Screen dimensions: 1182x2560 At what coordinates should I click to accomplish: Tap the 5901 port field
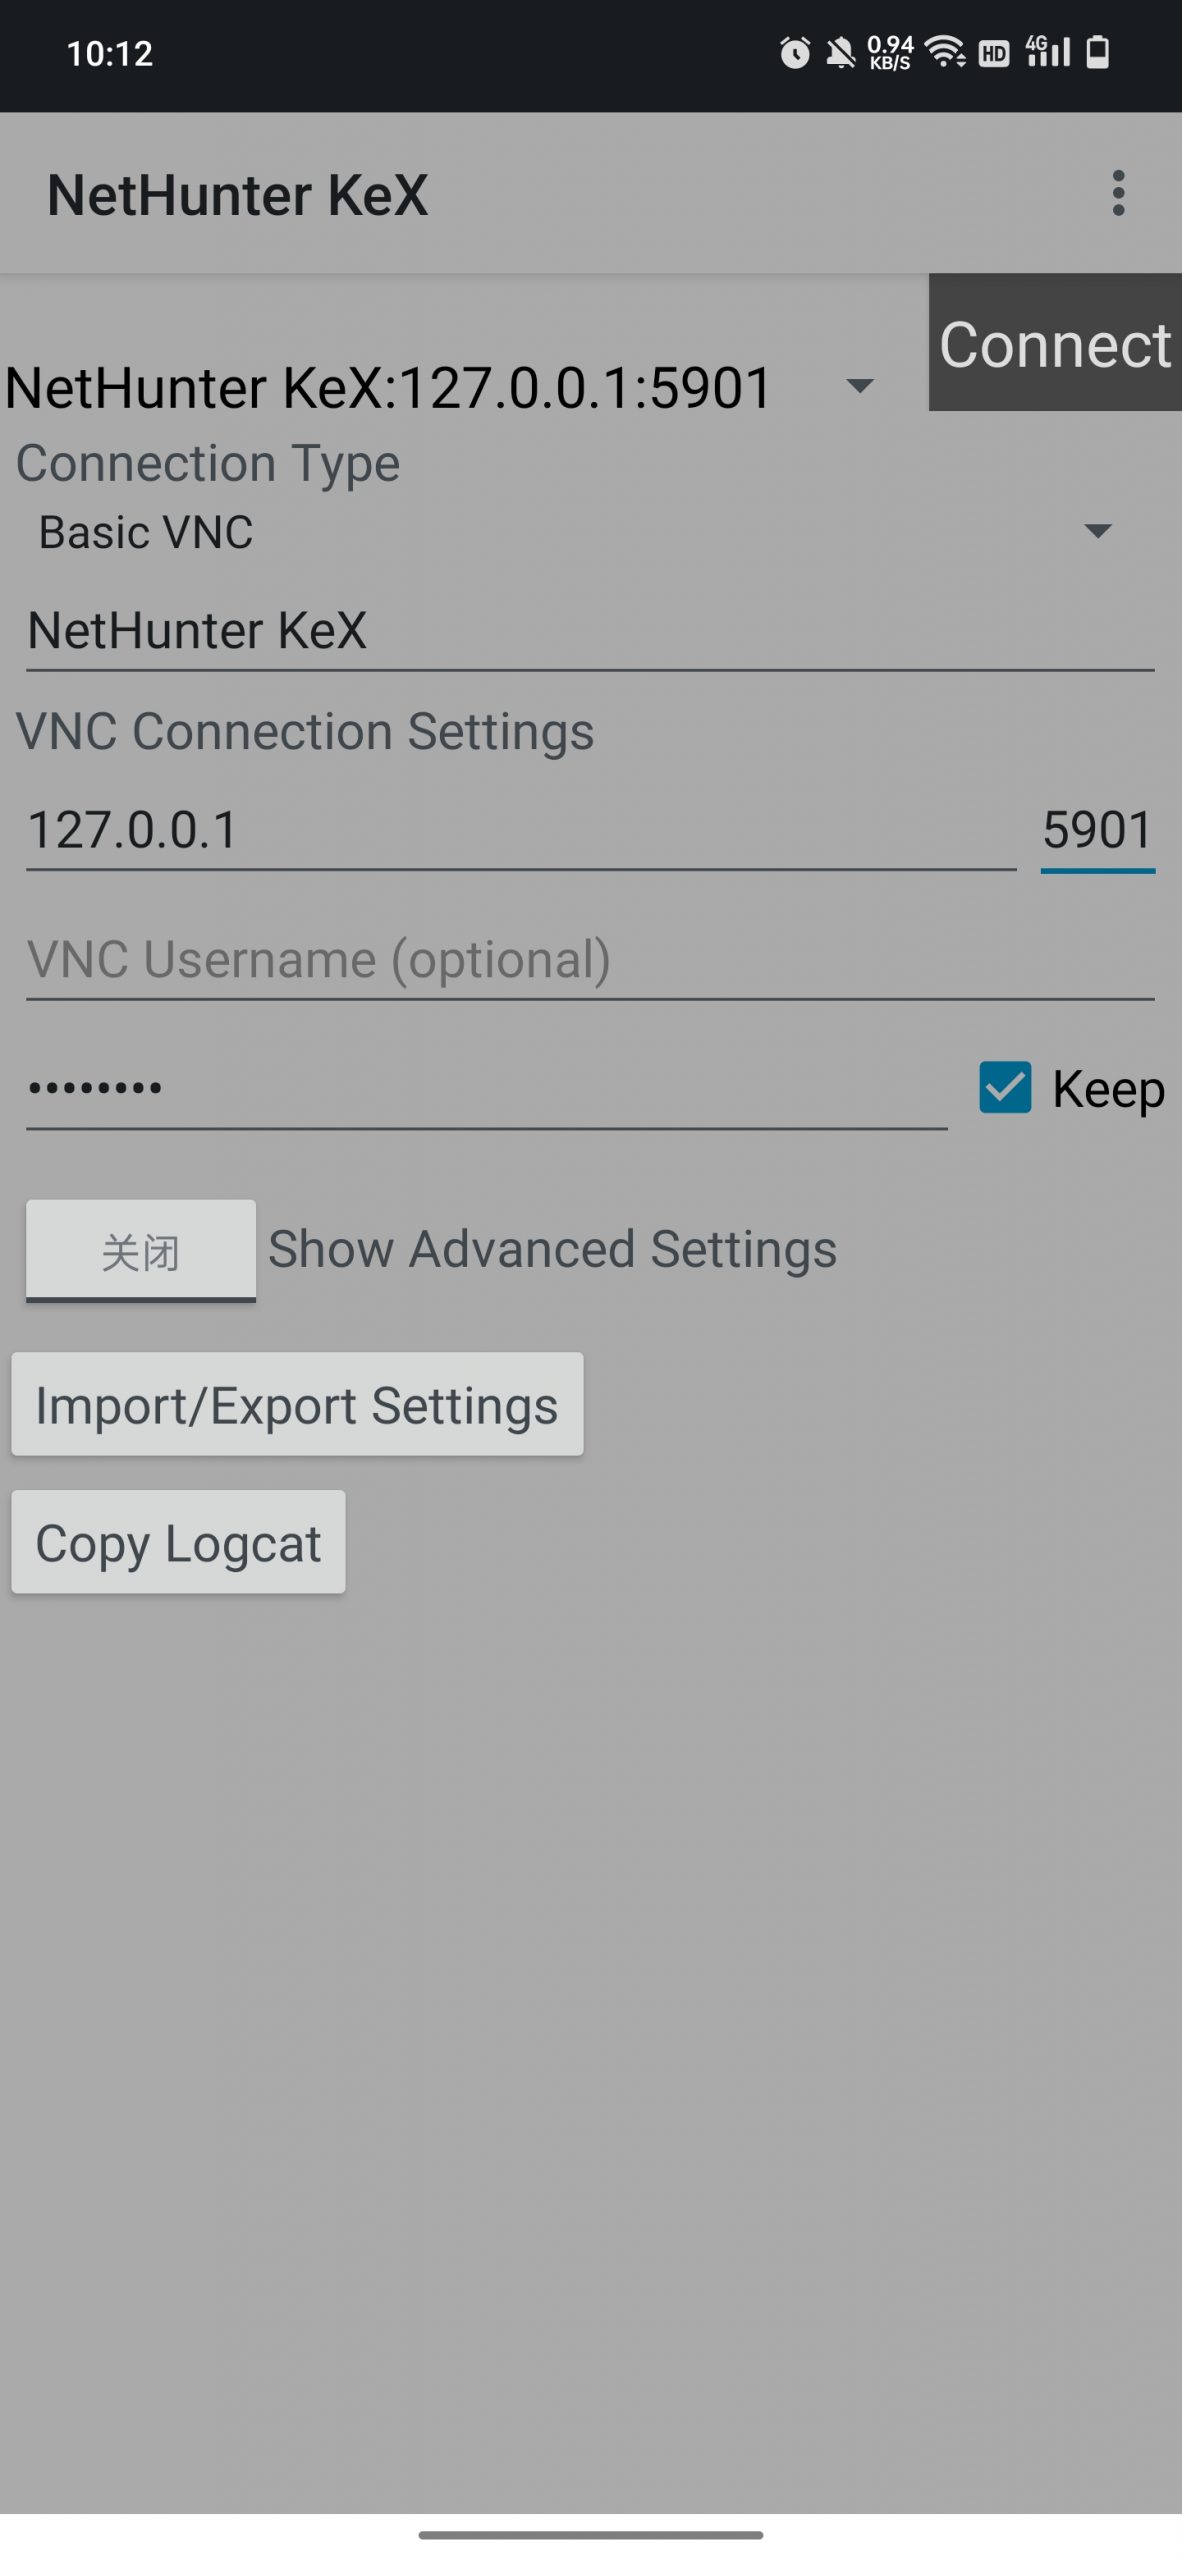[x=1097, y=830]
